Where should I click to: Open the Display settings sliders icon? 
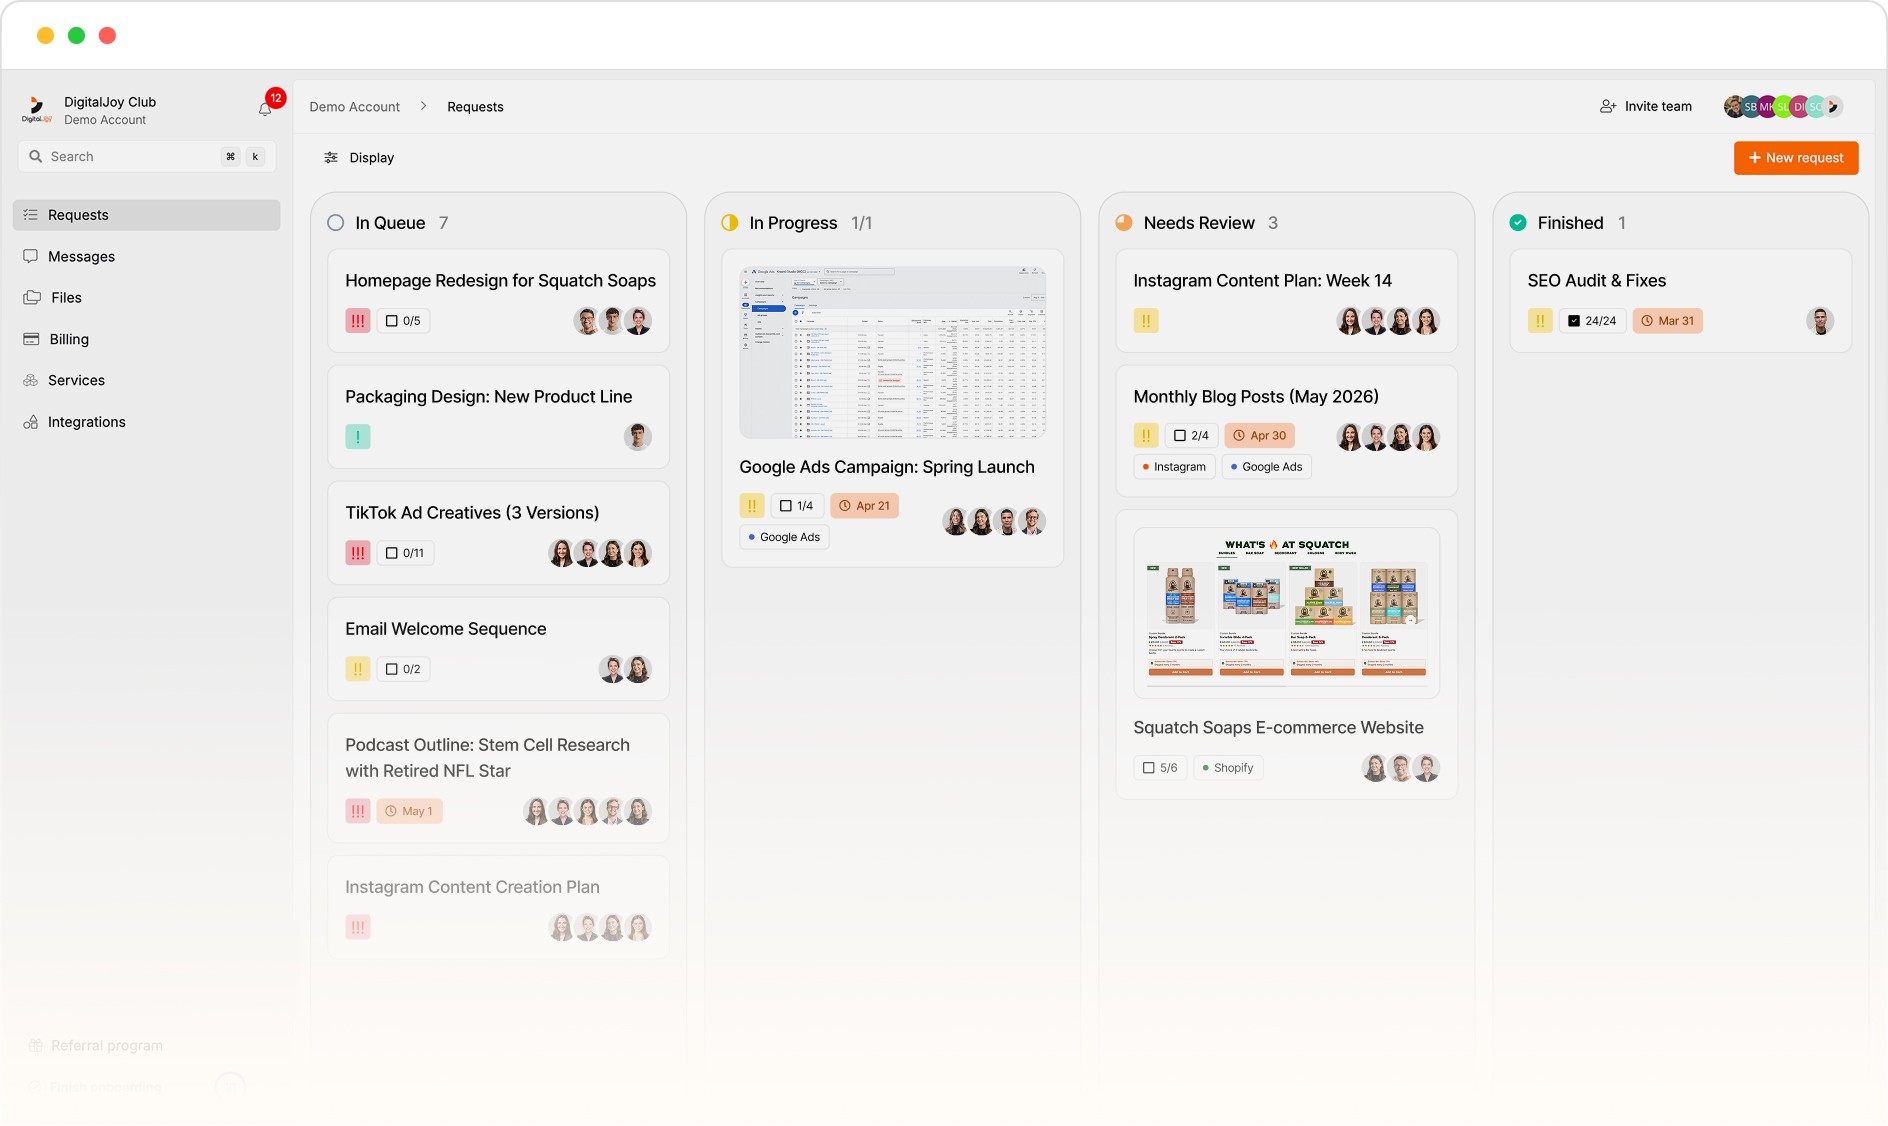(x=331, y=157)
